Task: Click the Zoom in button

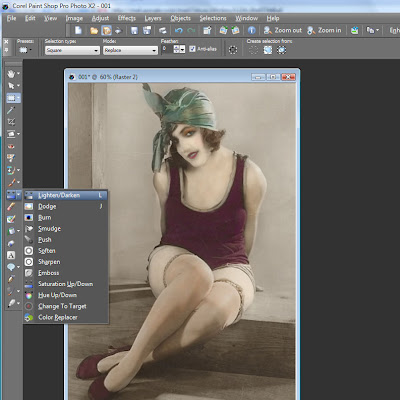Action: coord(324,30)
